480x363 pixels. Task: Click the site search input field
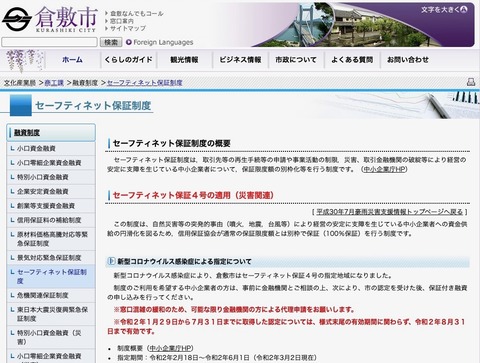point(49,42)
